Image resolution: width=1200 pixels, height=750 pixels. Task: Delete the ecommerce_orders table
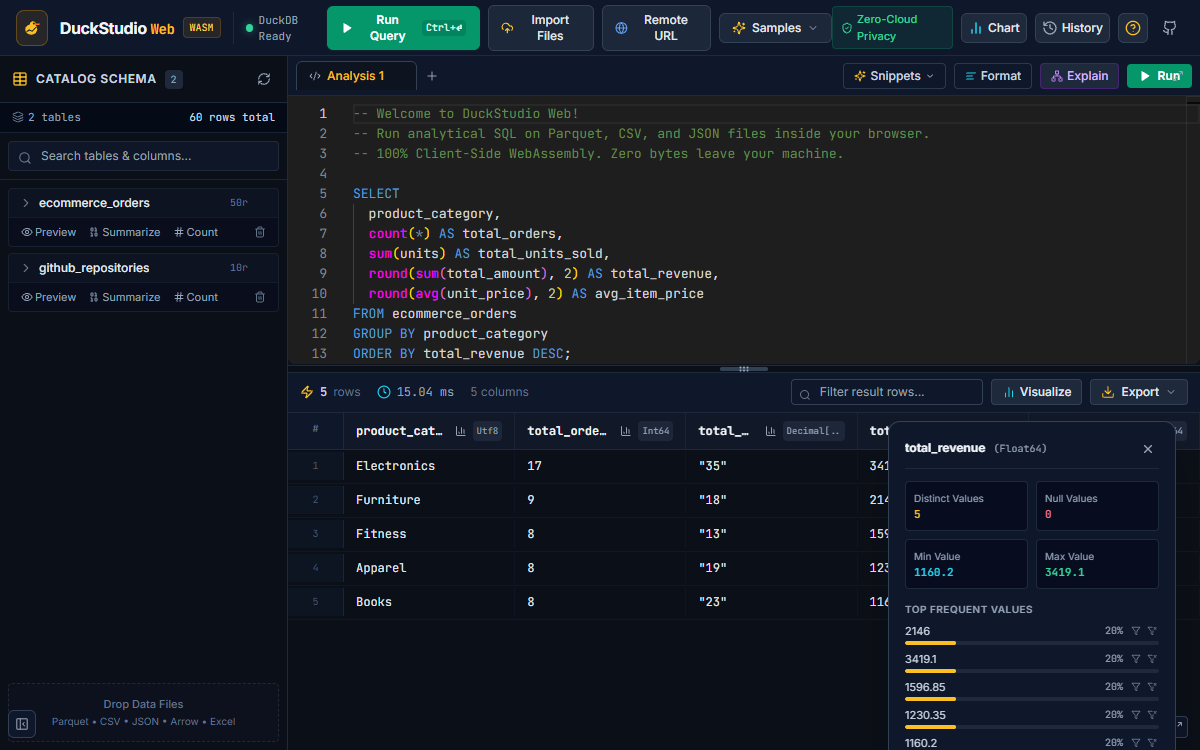[260, 232]
